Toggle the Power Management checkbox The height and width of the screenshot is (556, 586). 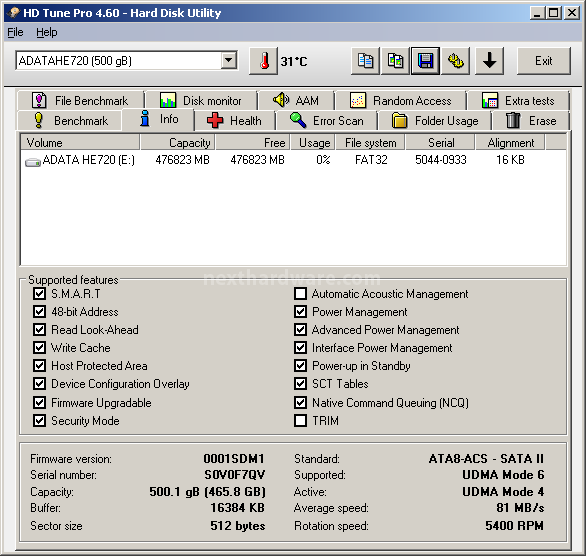click(x=300, y=312)
